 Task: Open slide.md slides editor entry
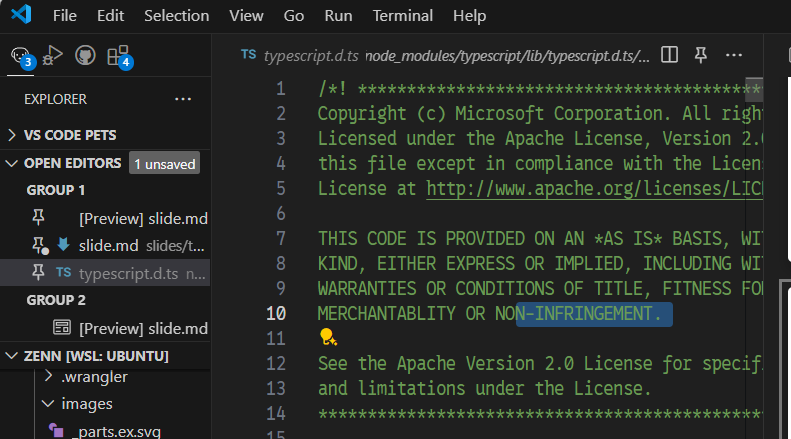tap(108, 246)
